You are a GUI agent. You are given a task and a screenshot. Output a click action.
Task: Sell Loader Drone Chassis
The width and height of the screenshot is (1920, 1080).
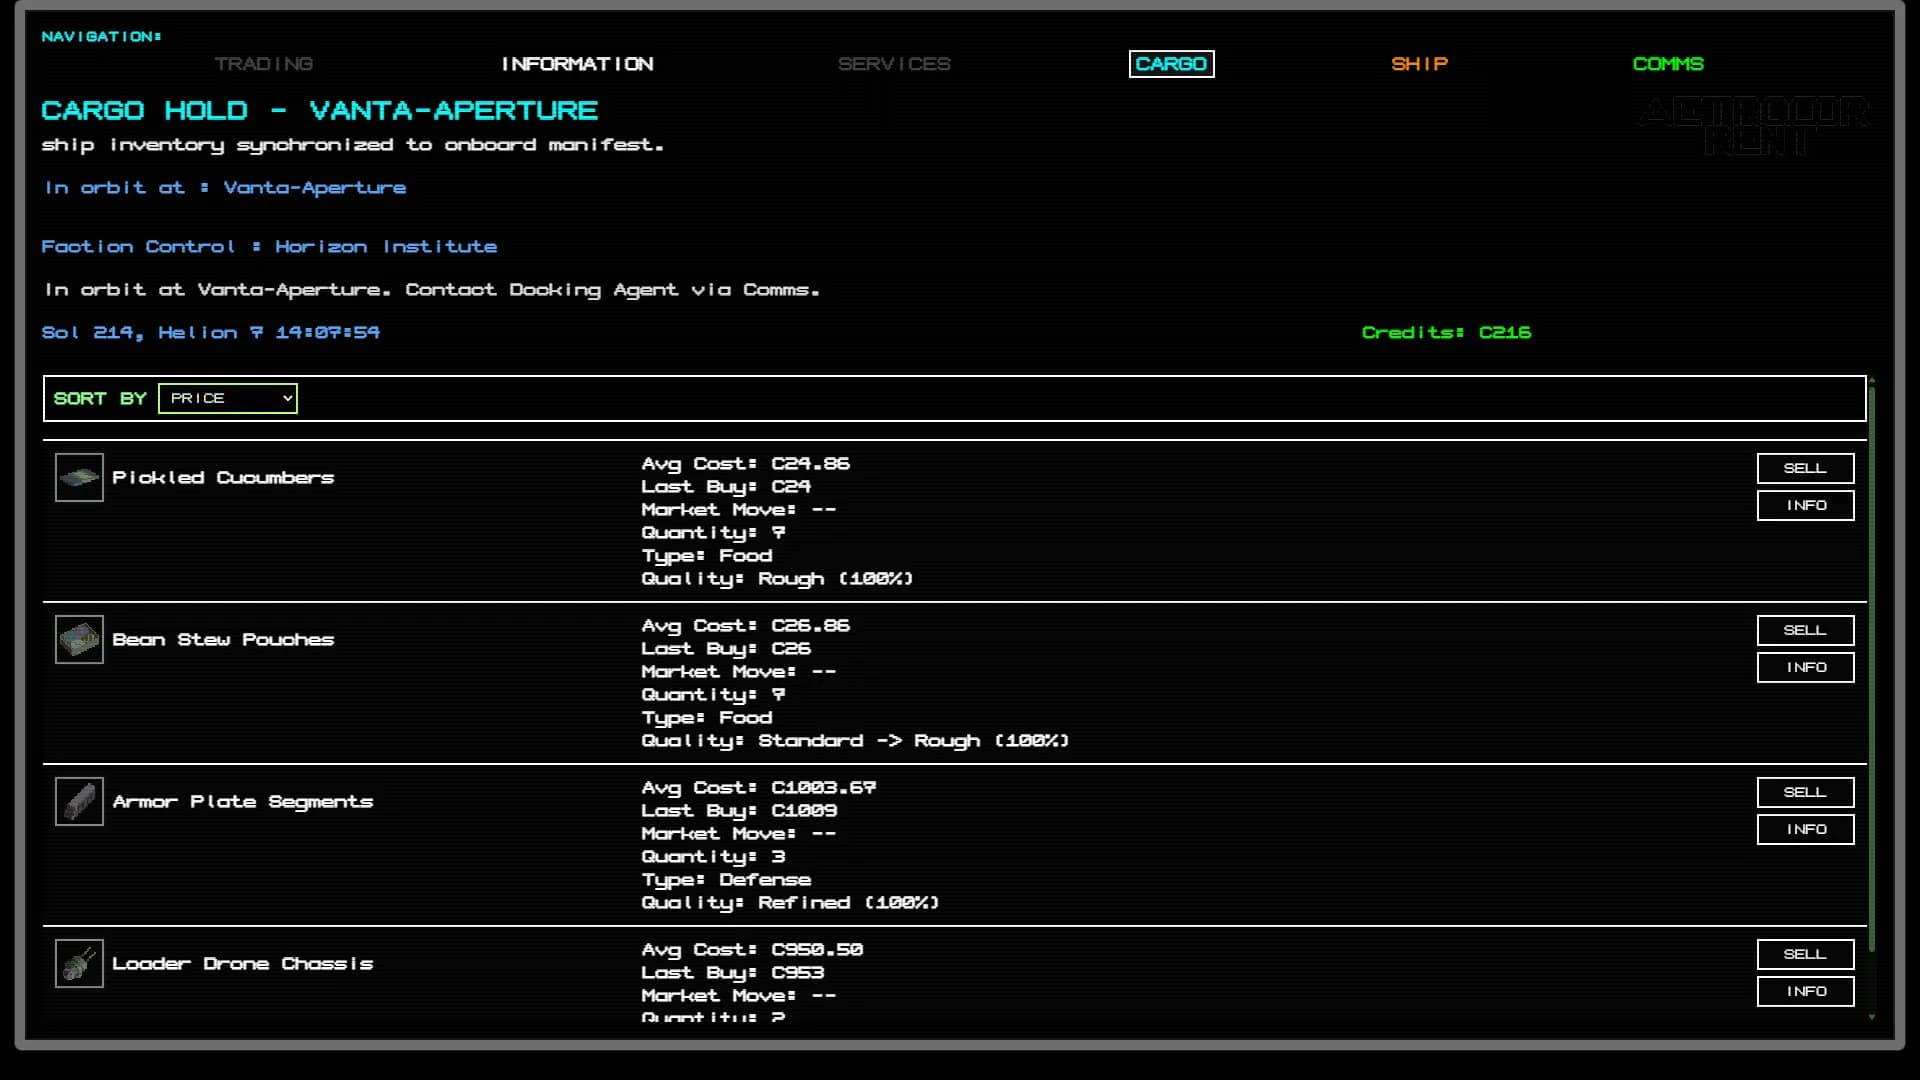1805,954
